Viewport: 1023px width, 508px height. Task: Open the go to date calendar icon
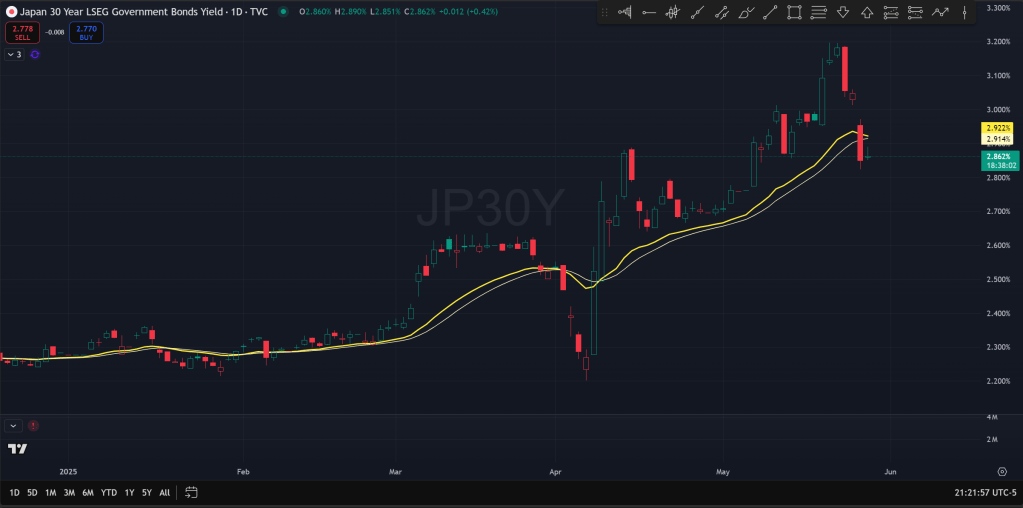192,492
